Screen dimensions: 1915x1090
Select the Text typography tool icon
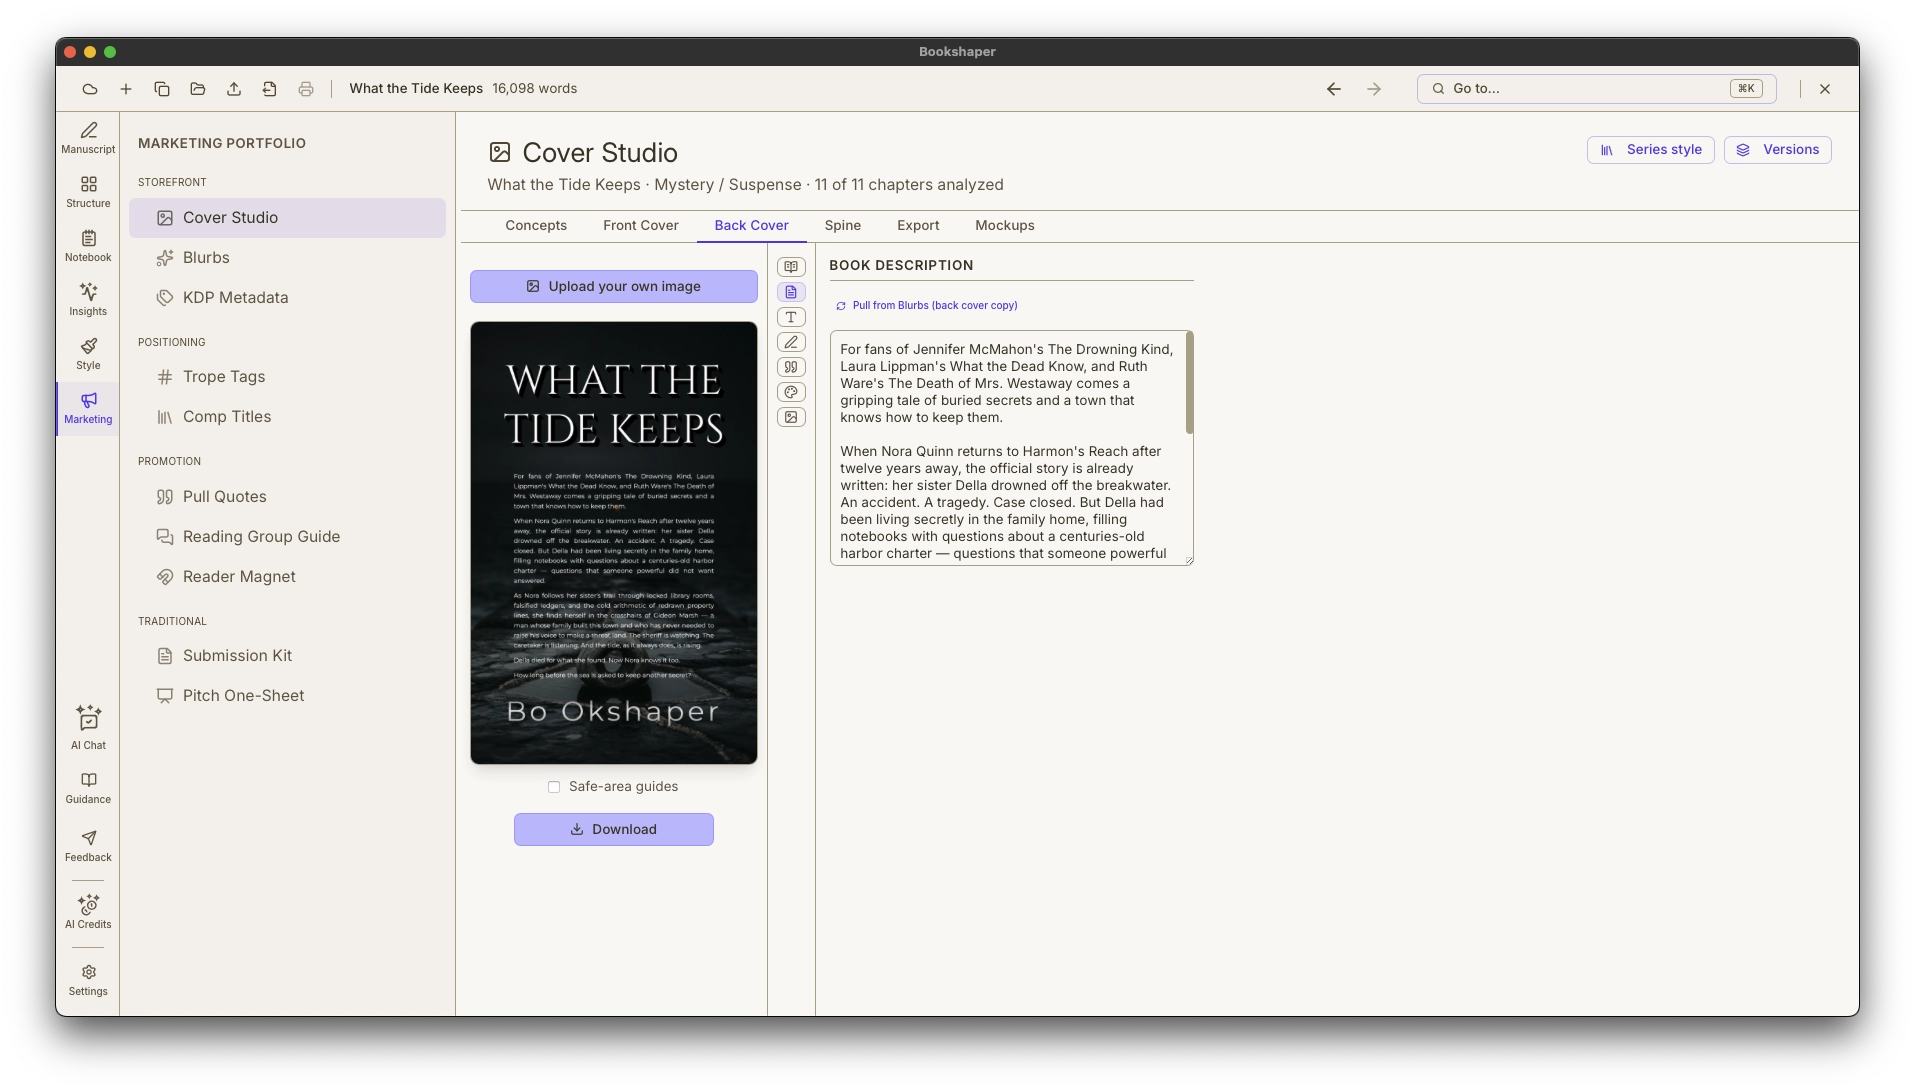coord(791,317)
